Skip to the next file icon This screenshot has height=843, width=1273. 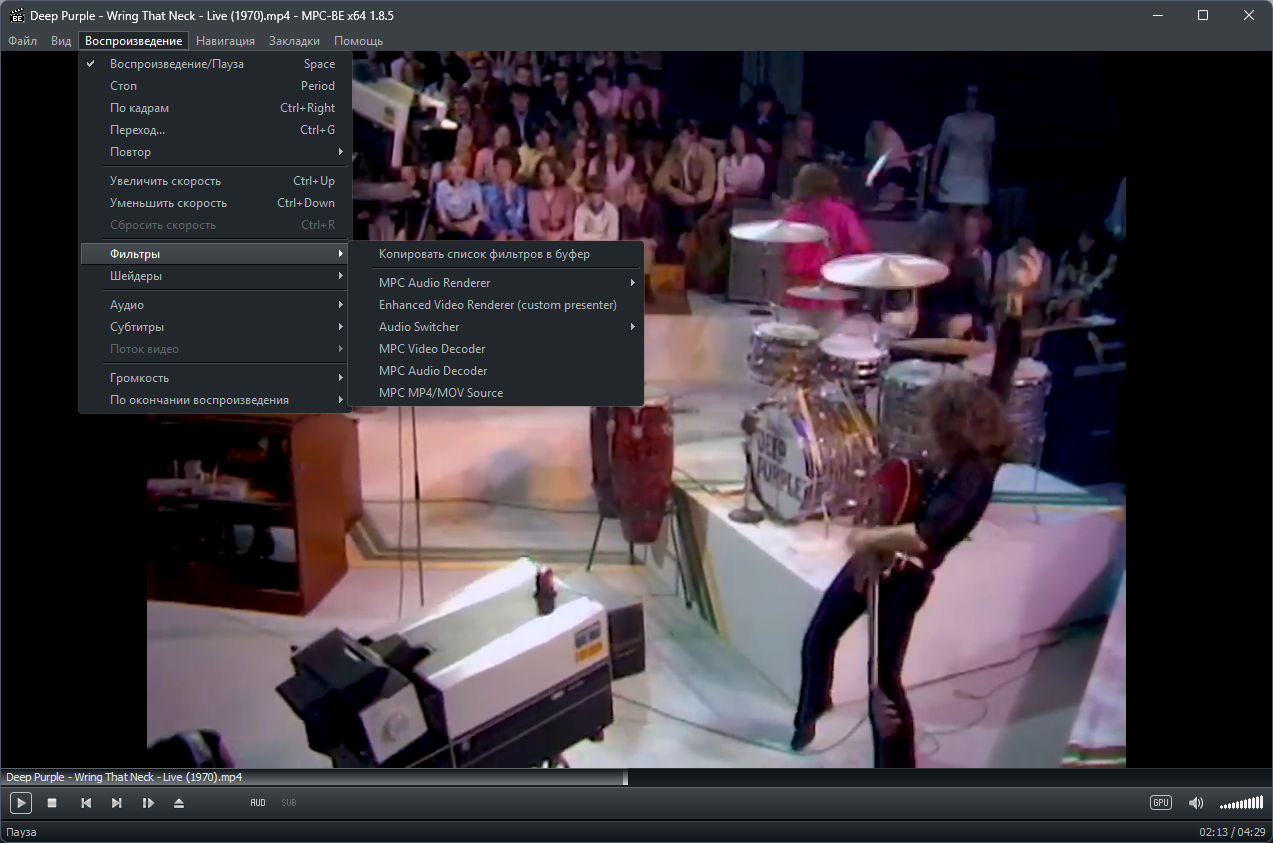(x=117, y=803)
